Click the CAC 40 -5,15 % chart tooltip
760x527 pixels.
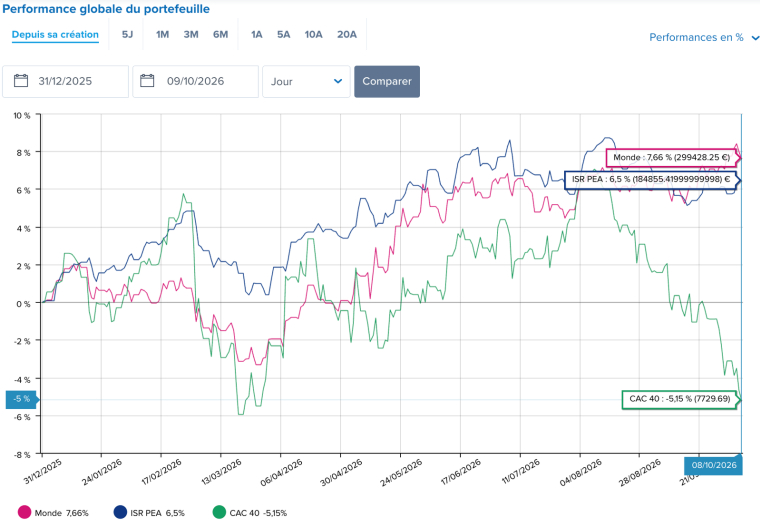click(680, 399)
